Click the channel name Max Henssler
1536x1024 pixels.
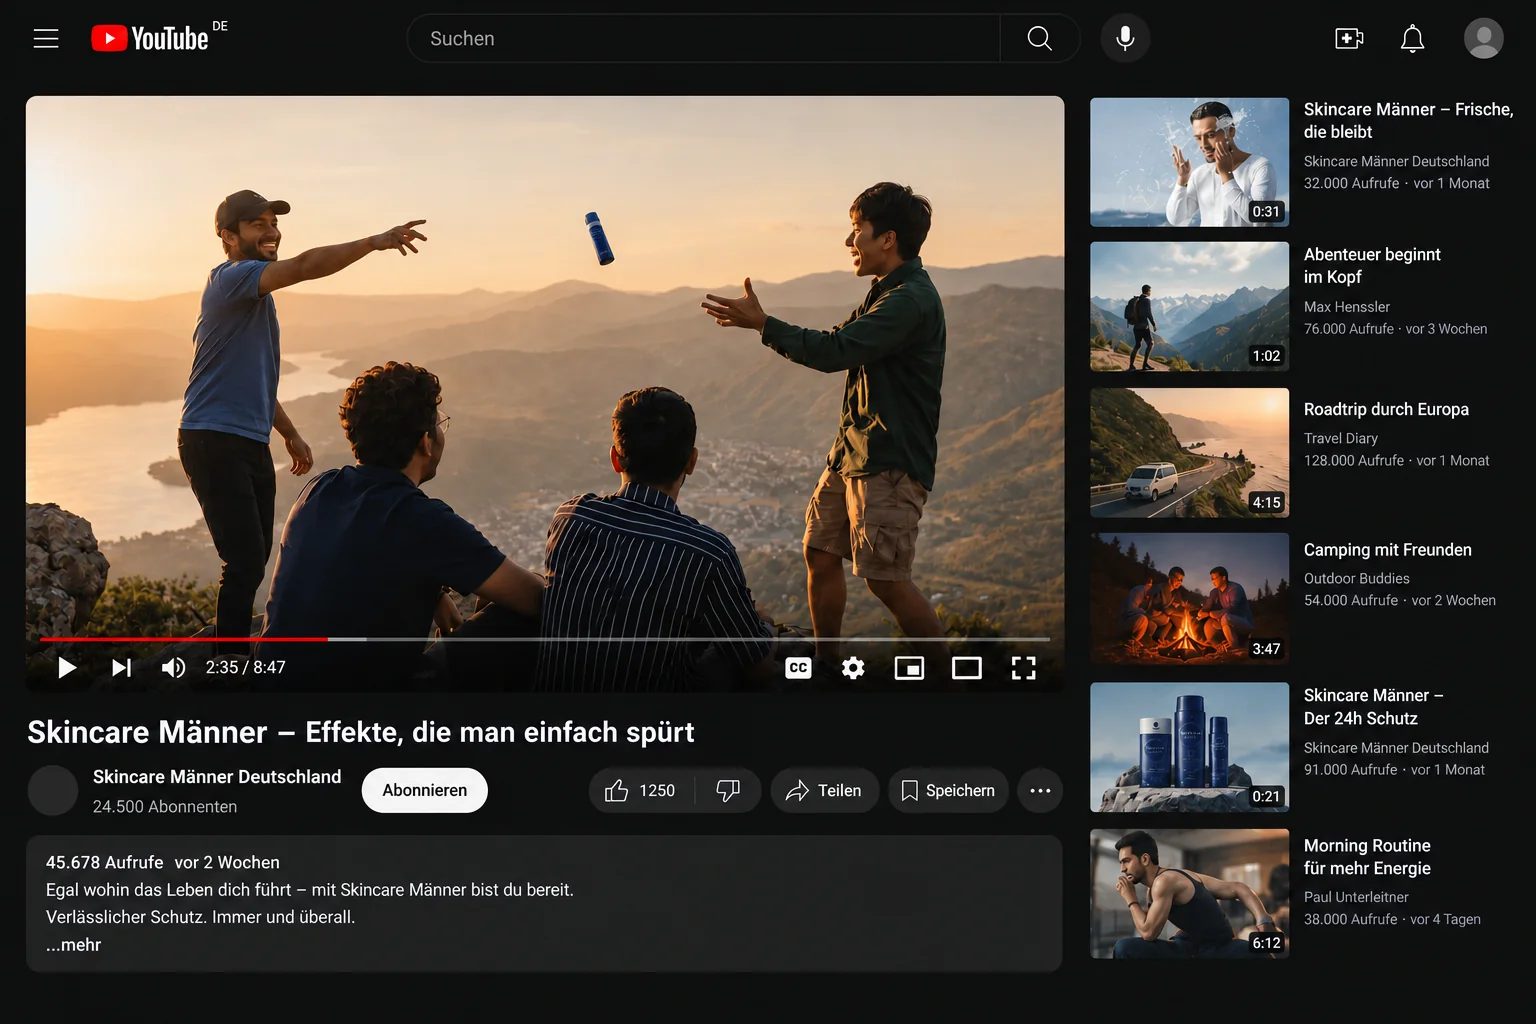(x=1347, y=307)
